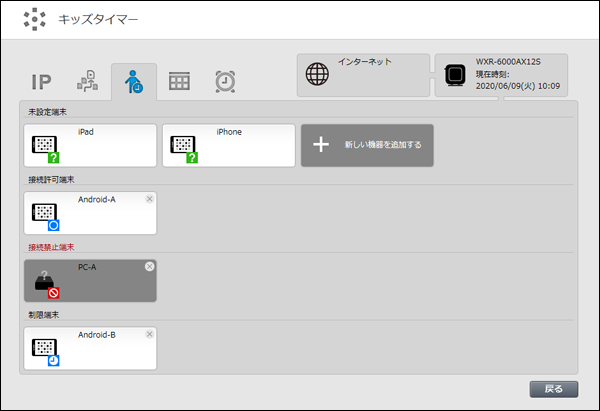Click 新しい機器を追加する button

(x=367, y=145)
